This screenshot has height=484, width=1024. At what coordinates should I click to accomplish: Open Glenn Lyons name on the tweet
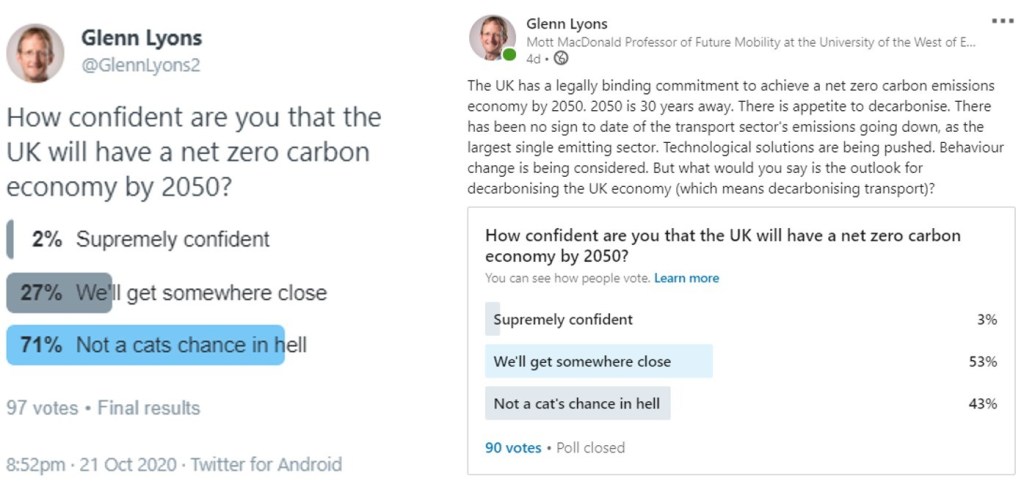pos(141,39)
